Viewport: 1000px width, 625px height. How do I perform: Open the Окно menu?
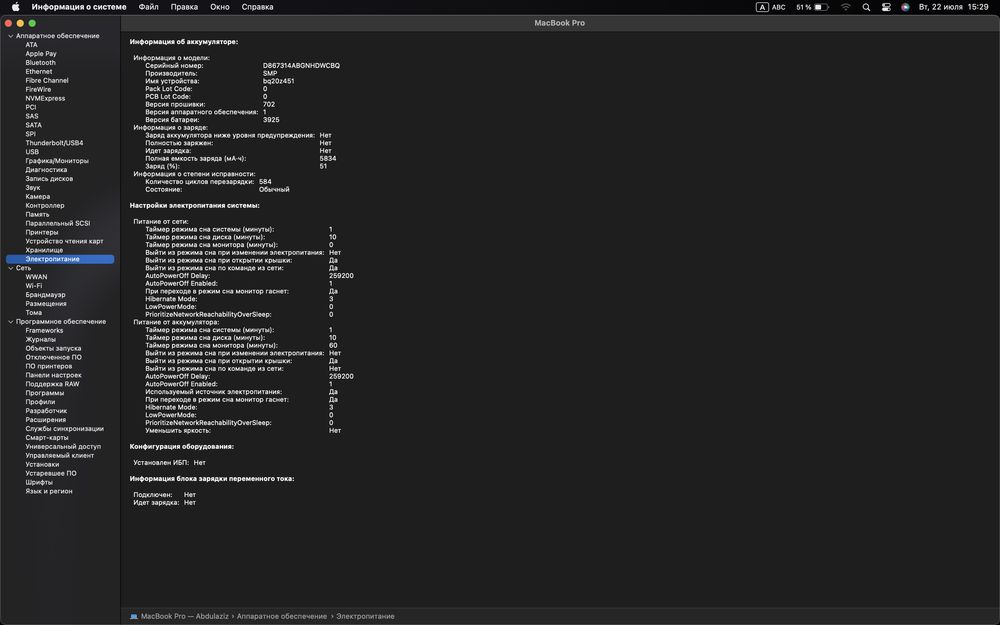[x=219, y=7]
